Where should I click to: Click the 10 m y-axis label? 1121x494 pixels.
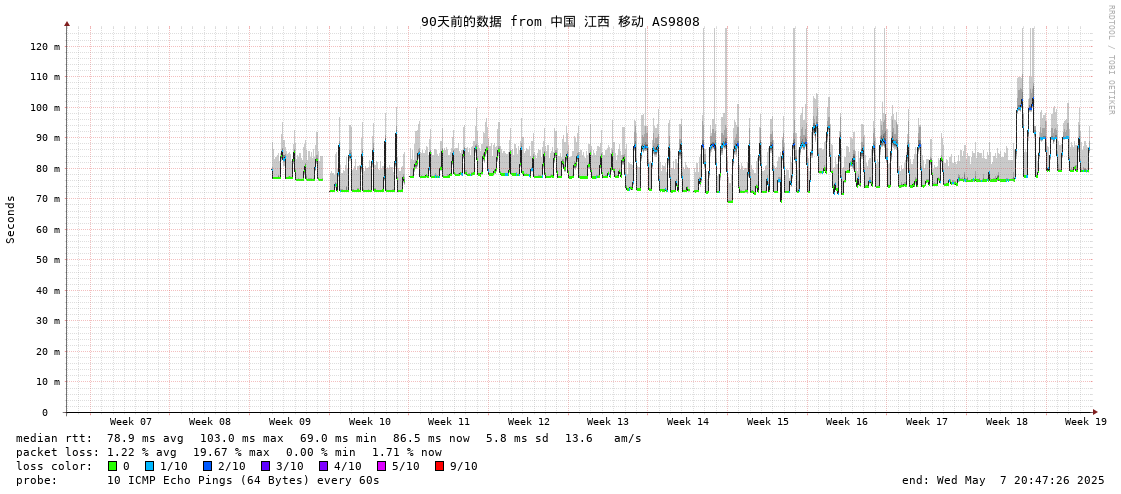(49, 382)
